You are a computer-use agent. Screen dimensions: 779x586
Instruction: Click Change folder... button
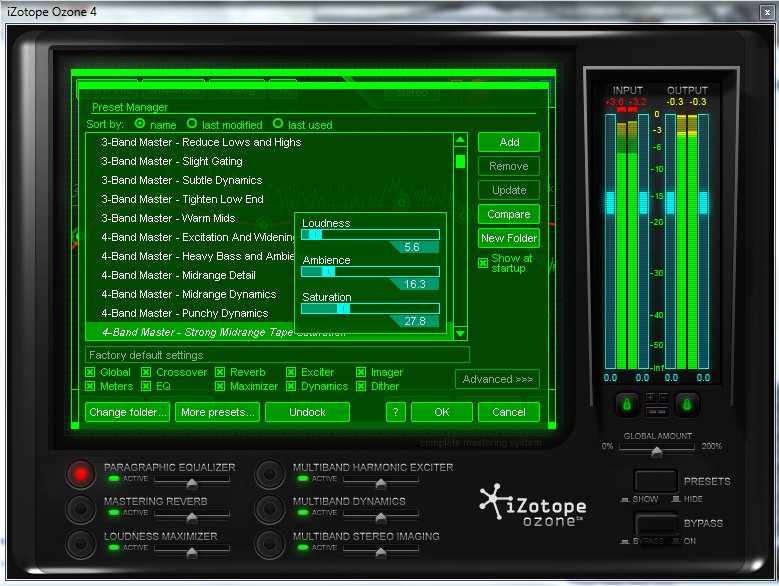coord(127,412)
